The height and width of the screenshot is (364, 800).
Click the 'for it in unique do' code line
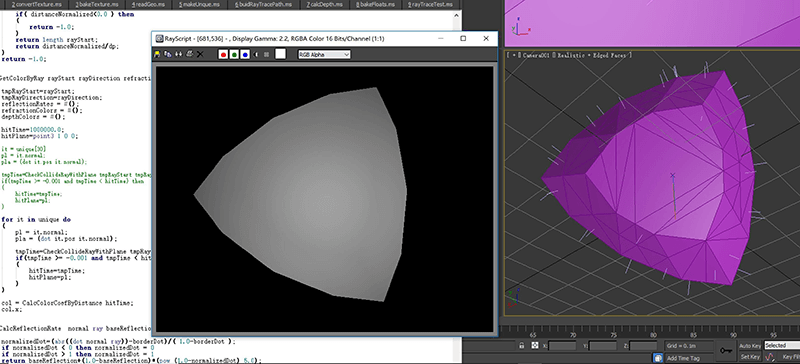[x=36, y=219]
